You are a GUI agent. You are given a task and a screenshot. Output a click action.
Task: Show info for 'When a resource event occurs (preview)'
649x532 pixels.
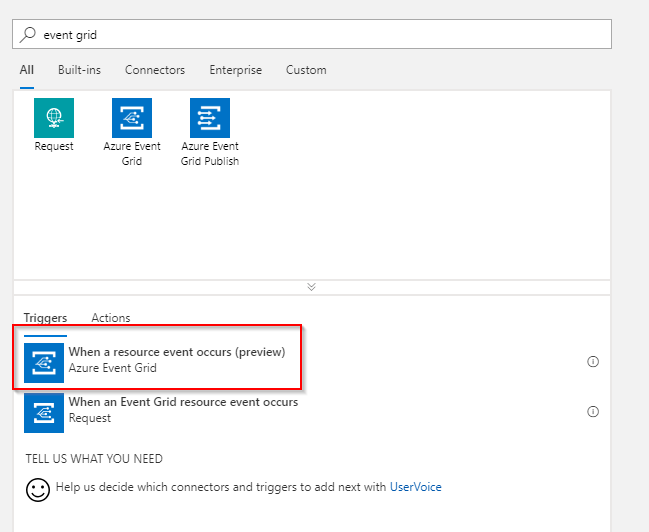point(593,361)
